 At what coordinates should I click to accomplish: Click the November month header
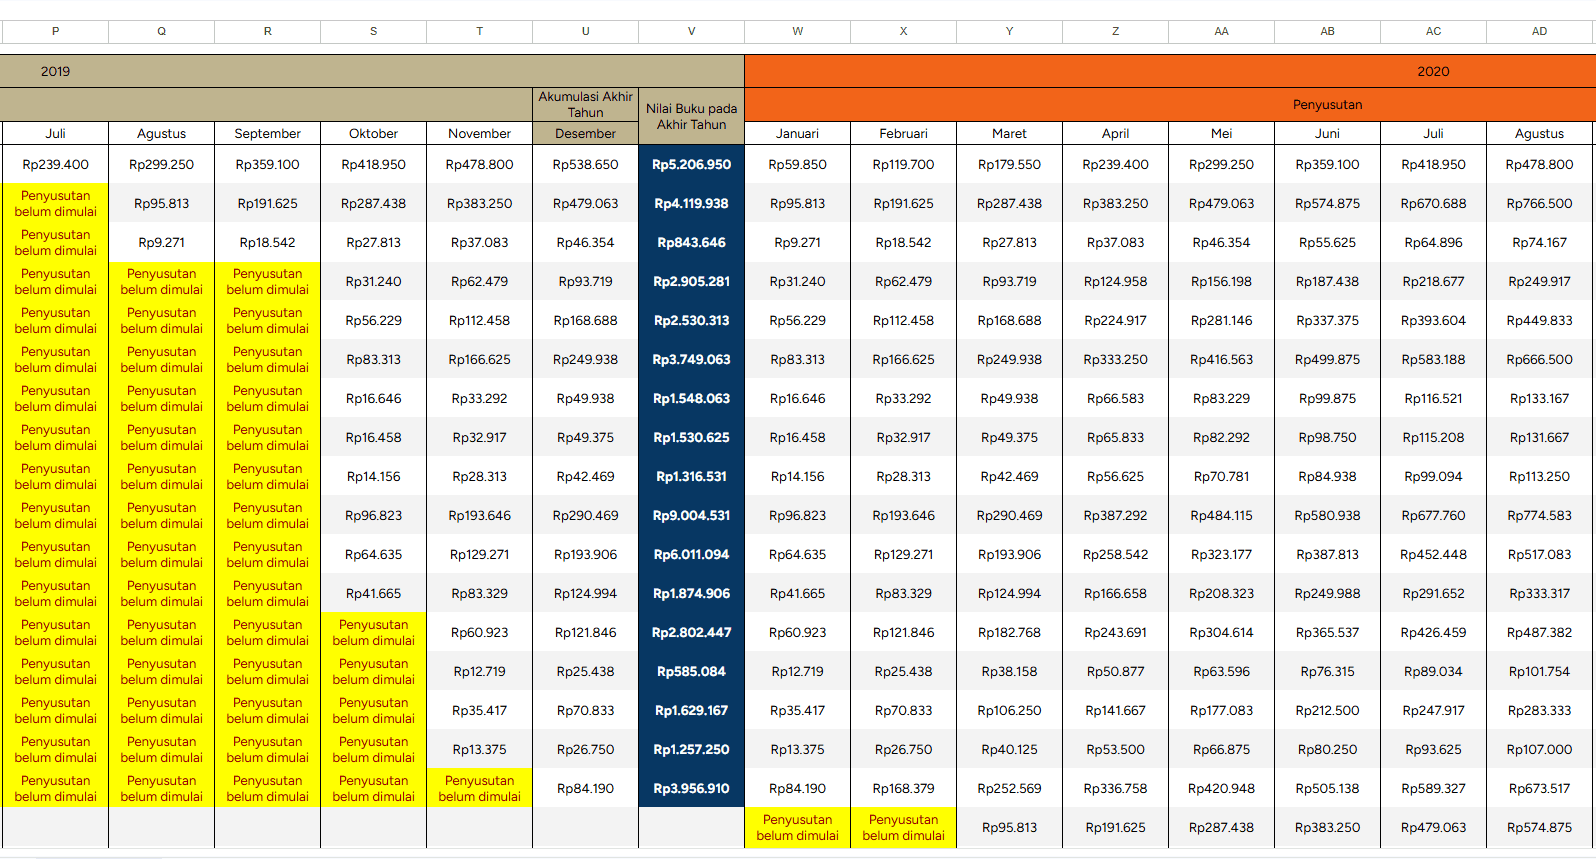479,133
